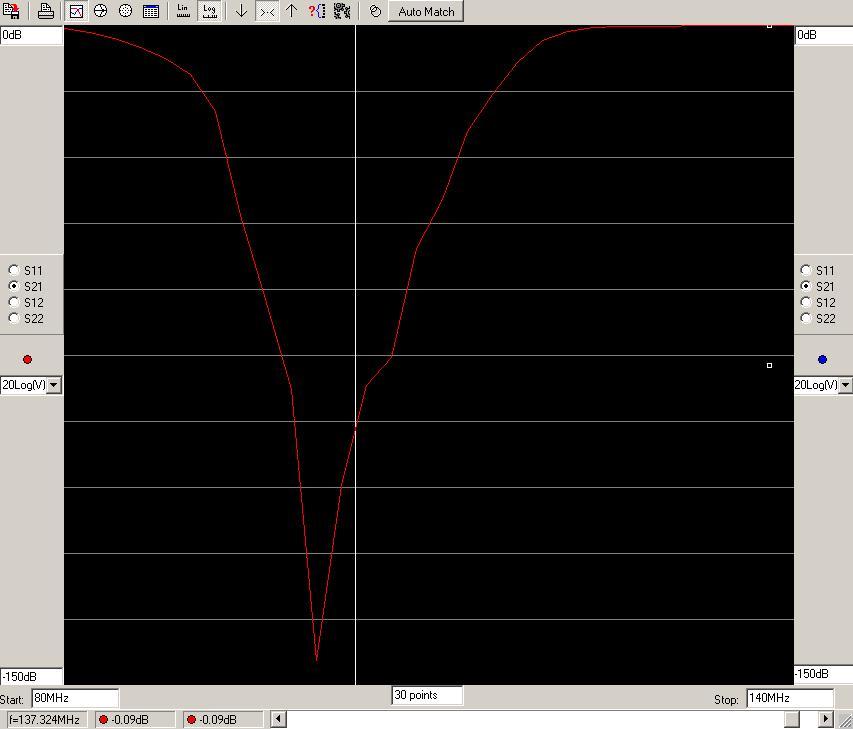Screen dimensions: 853x729
Task: Edit the left bottom scale -150dB field
Action: [32, 677]
